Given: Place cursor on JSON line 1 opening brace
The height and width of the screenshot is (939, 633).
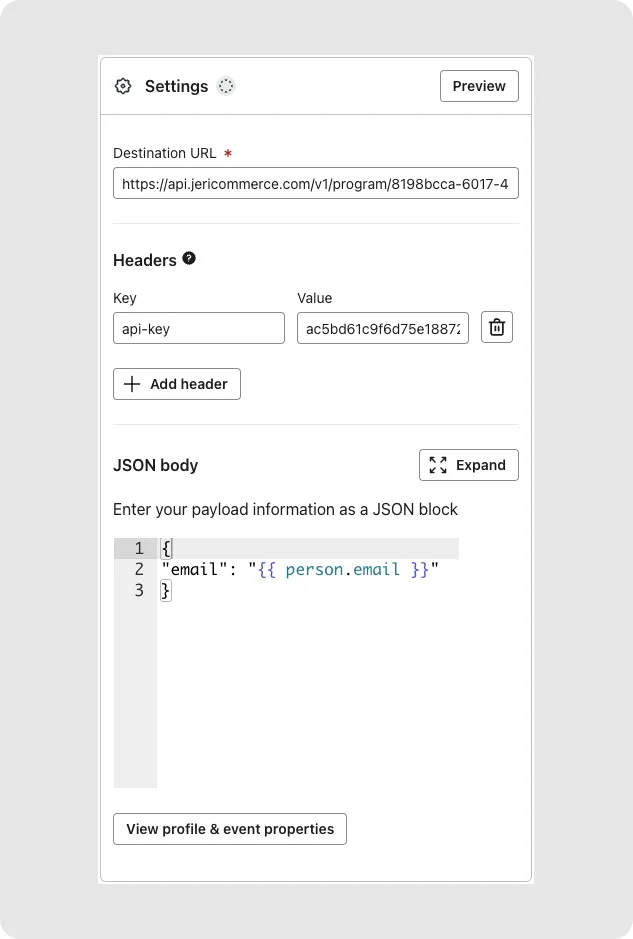Looking at the screenshot, I should coord(166,548).
